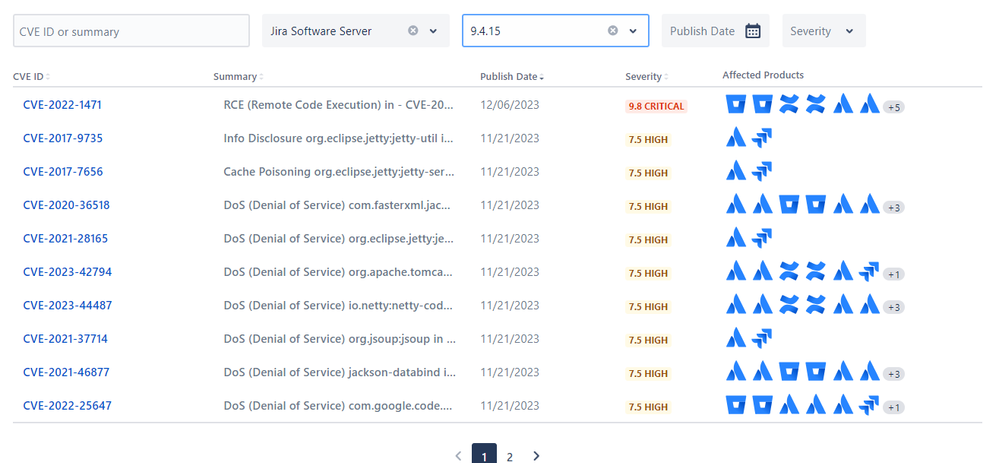Viewport: 999px width, 463px height.
Task: Clear the 9.4.15 version filter
Action: point(613,31)
